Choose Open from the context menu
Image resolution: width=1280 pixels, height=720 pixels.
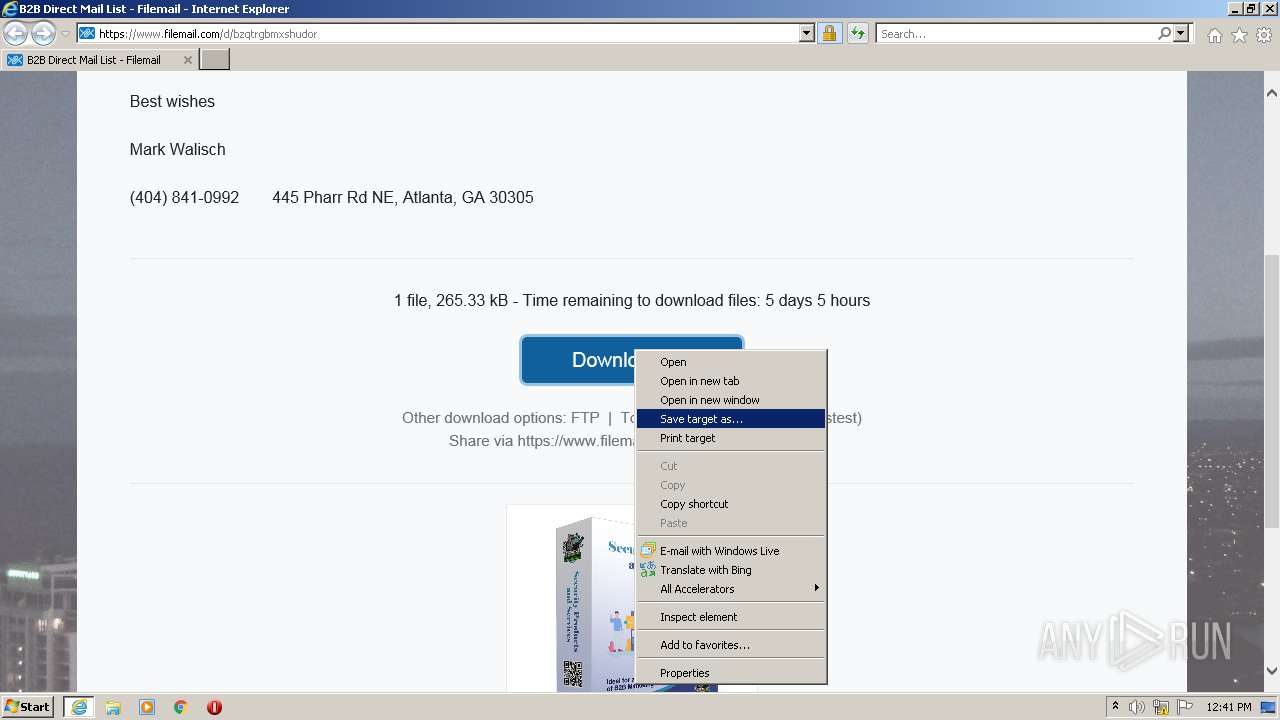tap(731, 362)
